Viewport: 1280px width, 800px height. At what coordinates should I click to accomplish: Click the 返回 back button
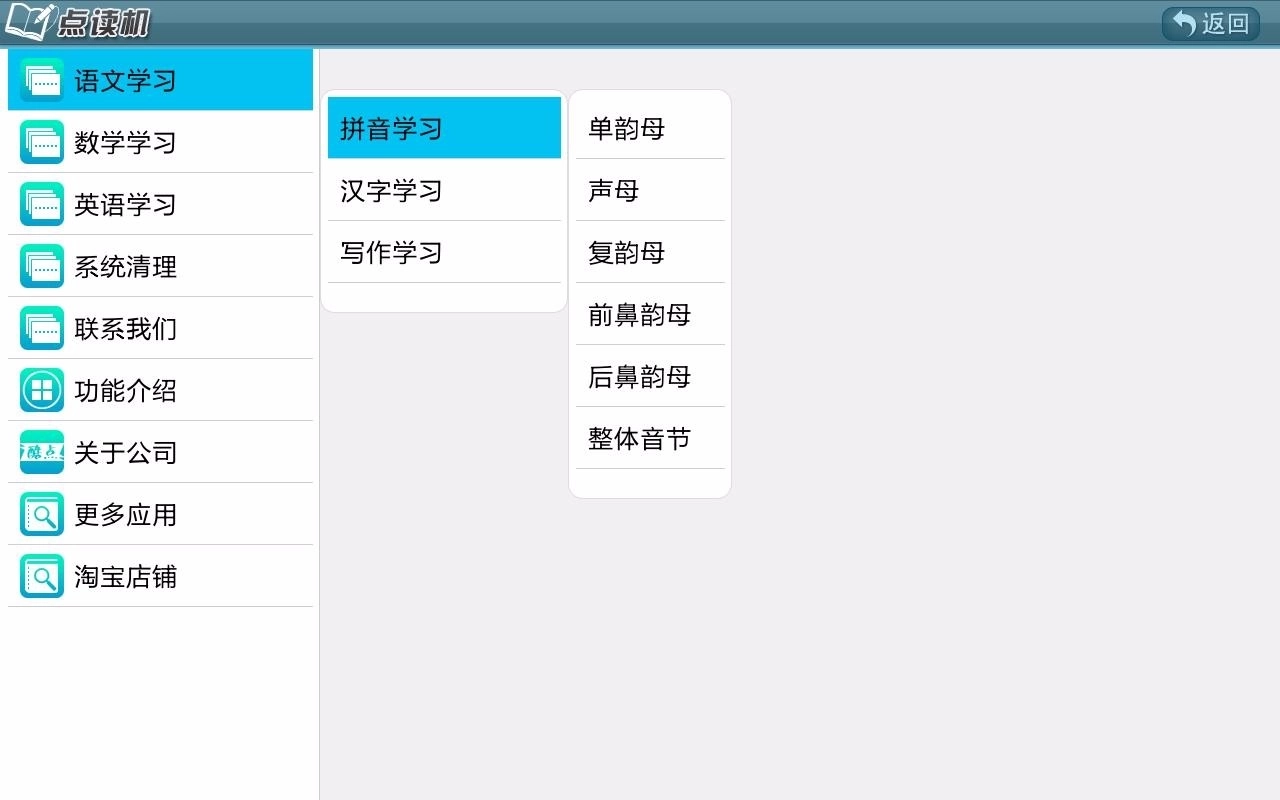tap(1210, 22)
